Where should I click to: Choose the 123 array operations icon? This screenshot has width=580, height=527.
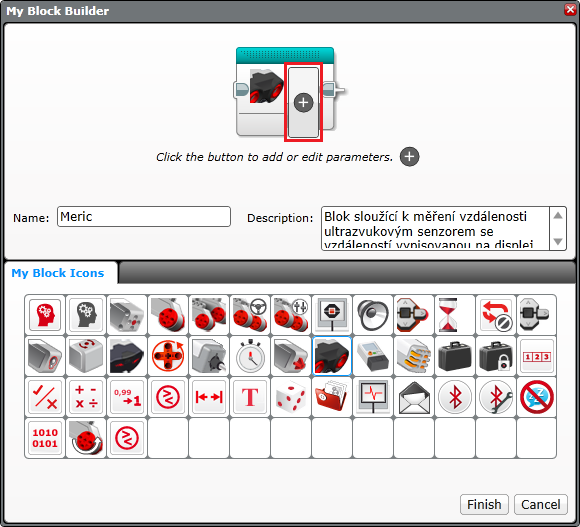(x=537, y=356)
